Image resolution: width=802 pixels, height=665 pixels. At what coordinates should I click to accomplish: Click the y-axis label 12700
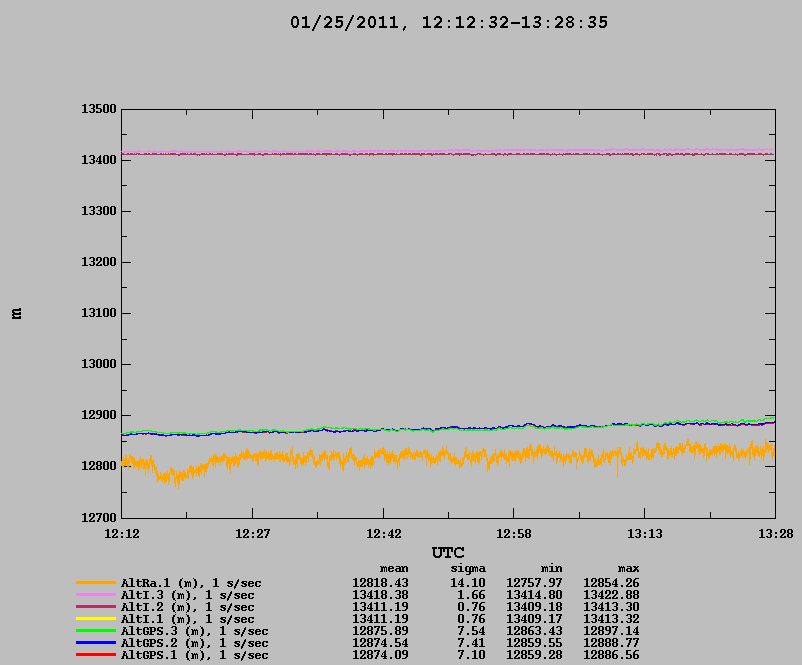click(x=99, y=518)
